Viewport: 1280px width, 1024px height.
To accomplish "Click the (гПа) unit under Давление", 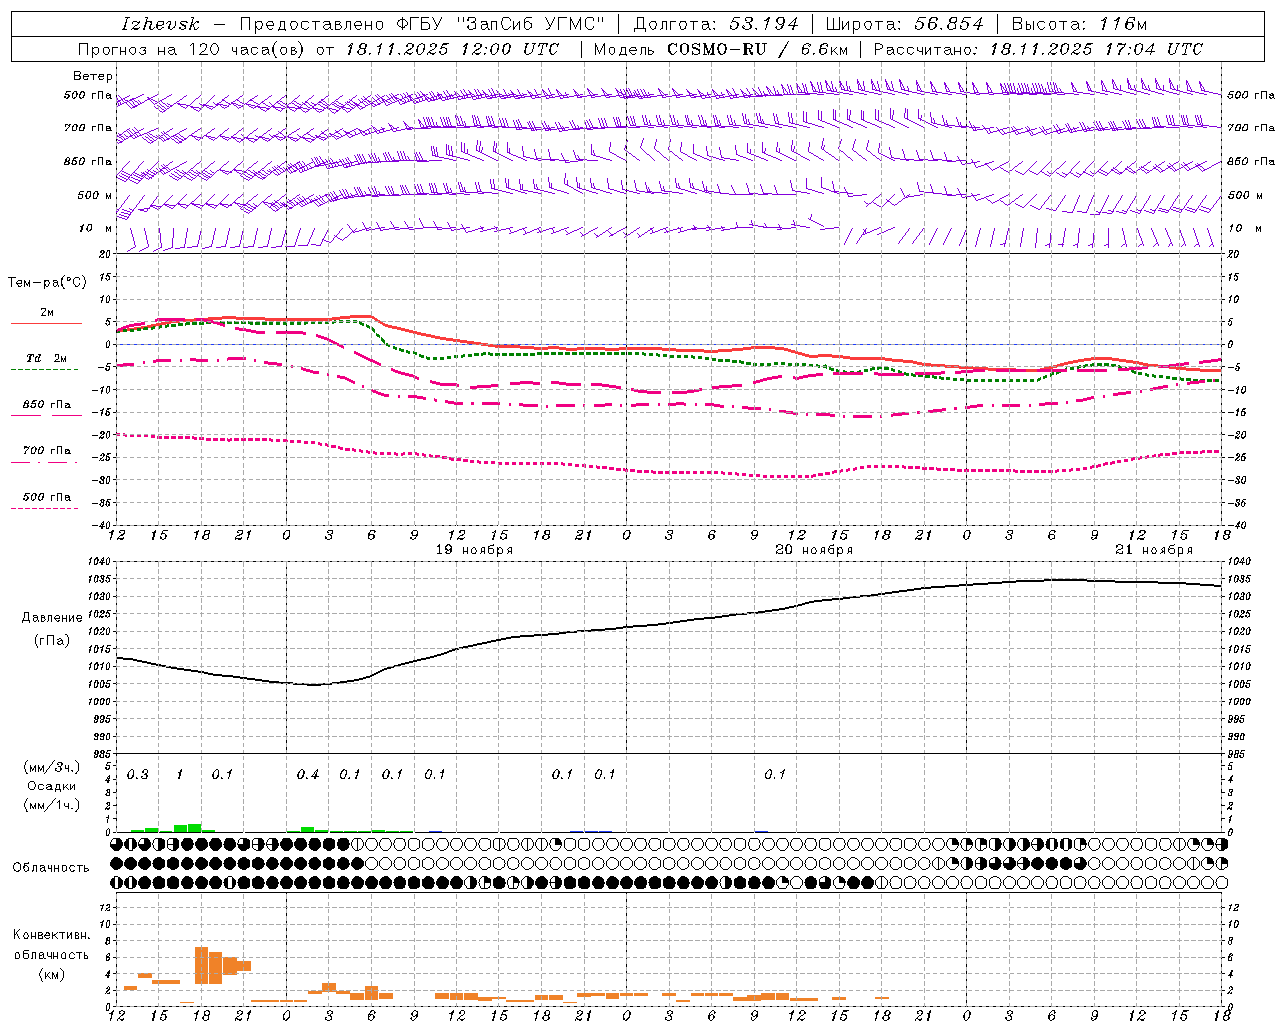I will pos(52,640).
